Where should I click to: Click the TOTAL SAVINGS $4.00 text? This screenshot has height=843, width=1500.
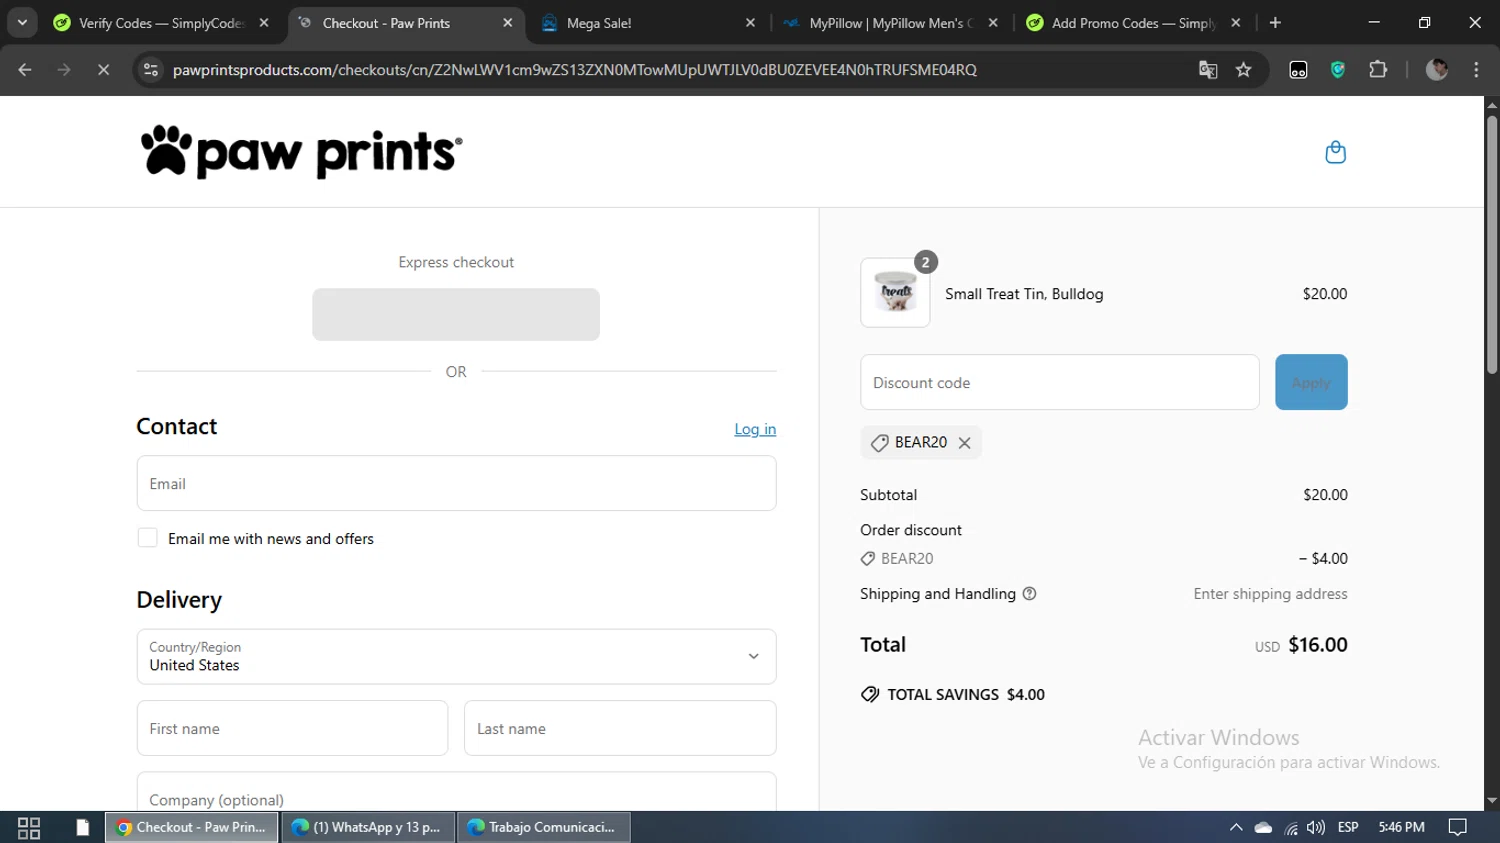966,695
